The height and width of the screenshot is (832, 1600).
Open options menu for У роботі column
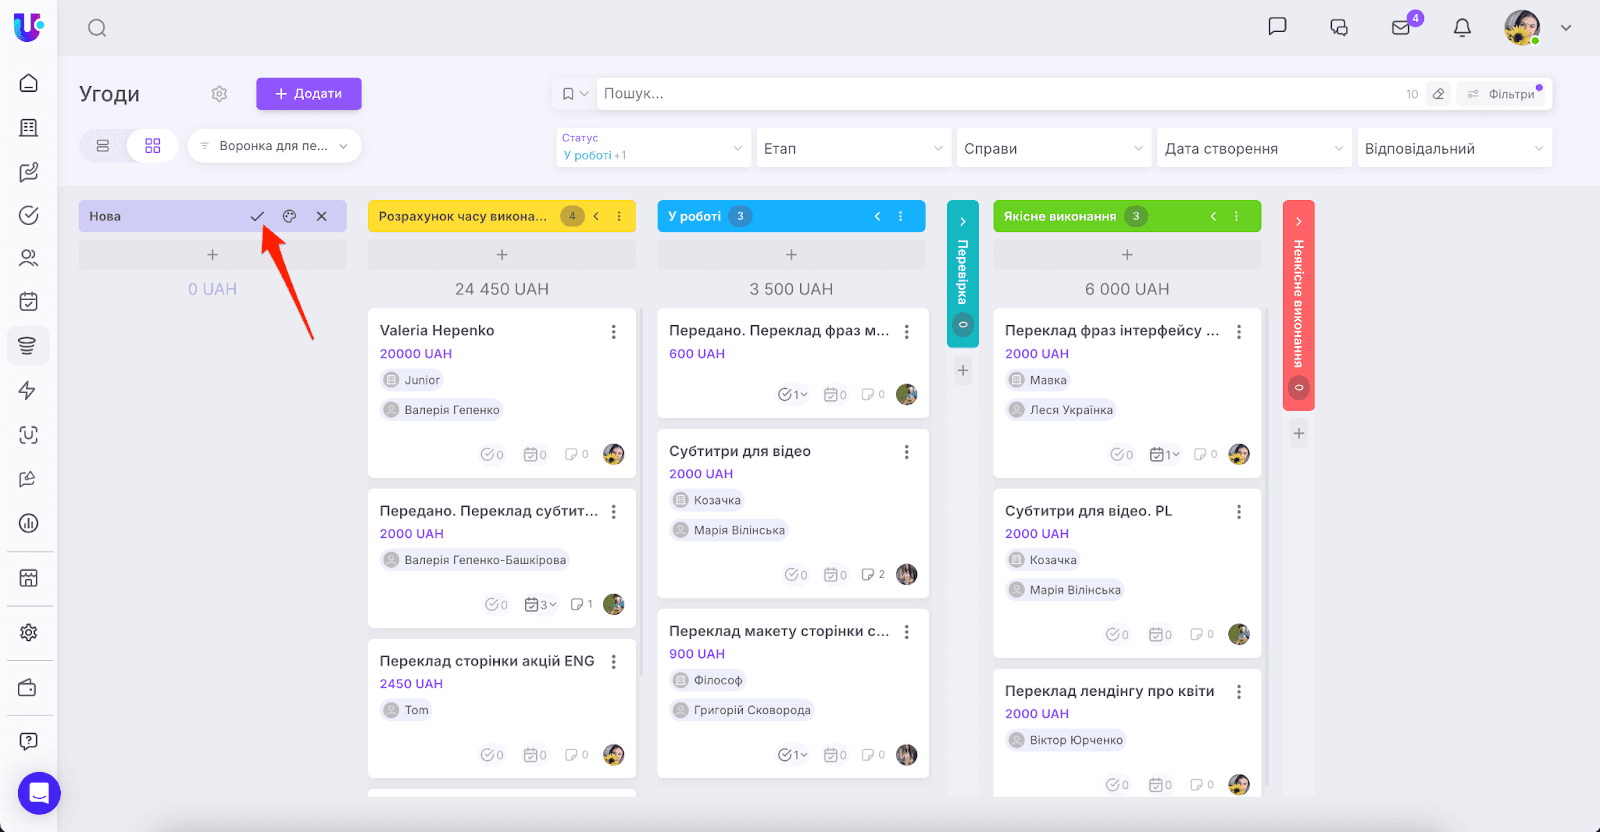[900, 216]
